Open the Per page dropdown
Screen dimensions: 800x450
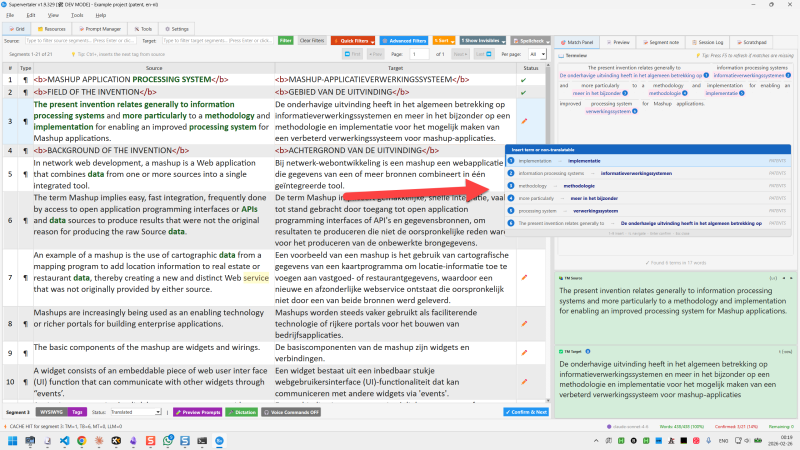pyautogui.click(x=537, y=54)
